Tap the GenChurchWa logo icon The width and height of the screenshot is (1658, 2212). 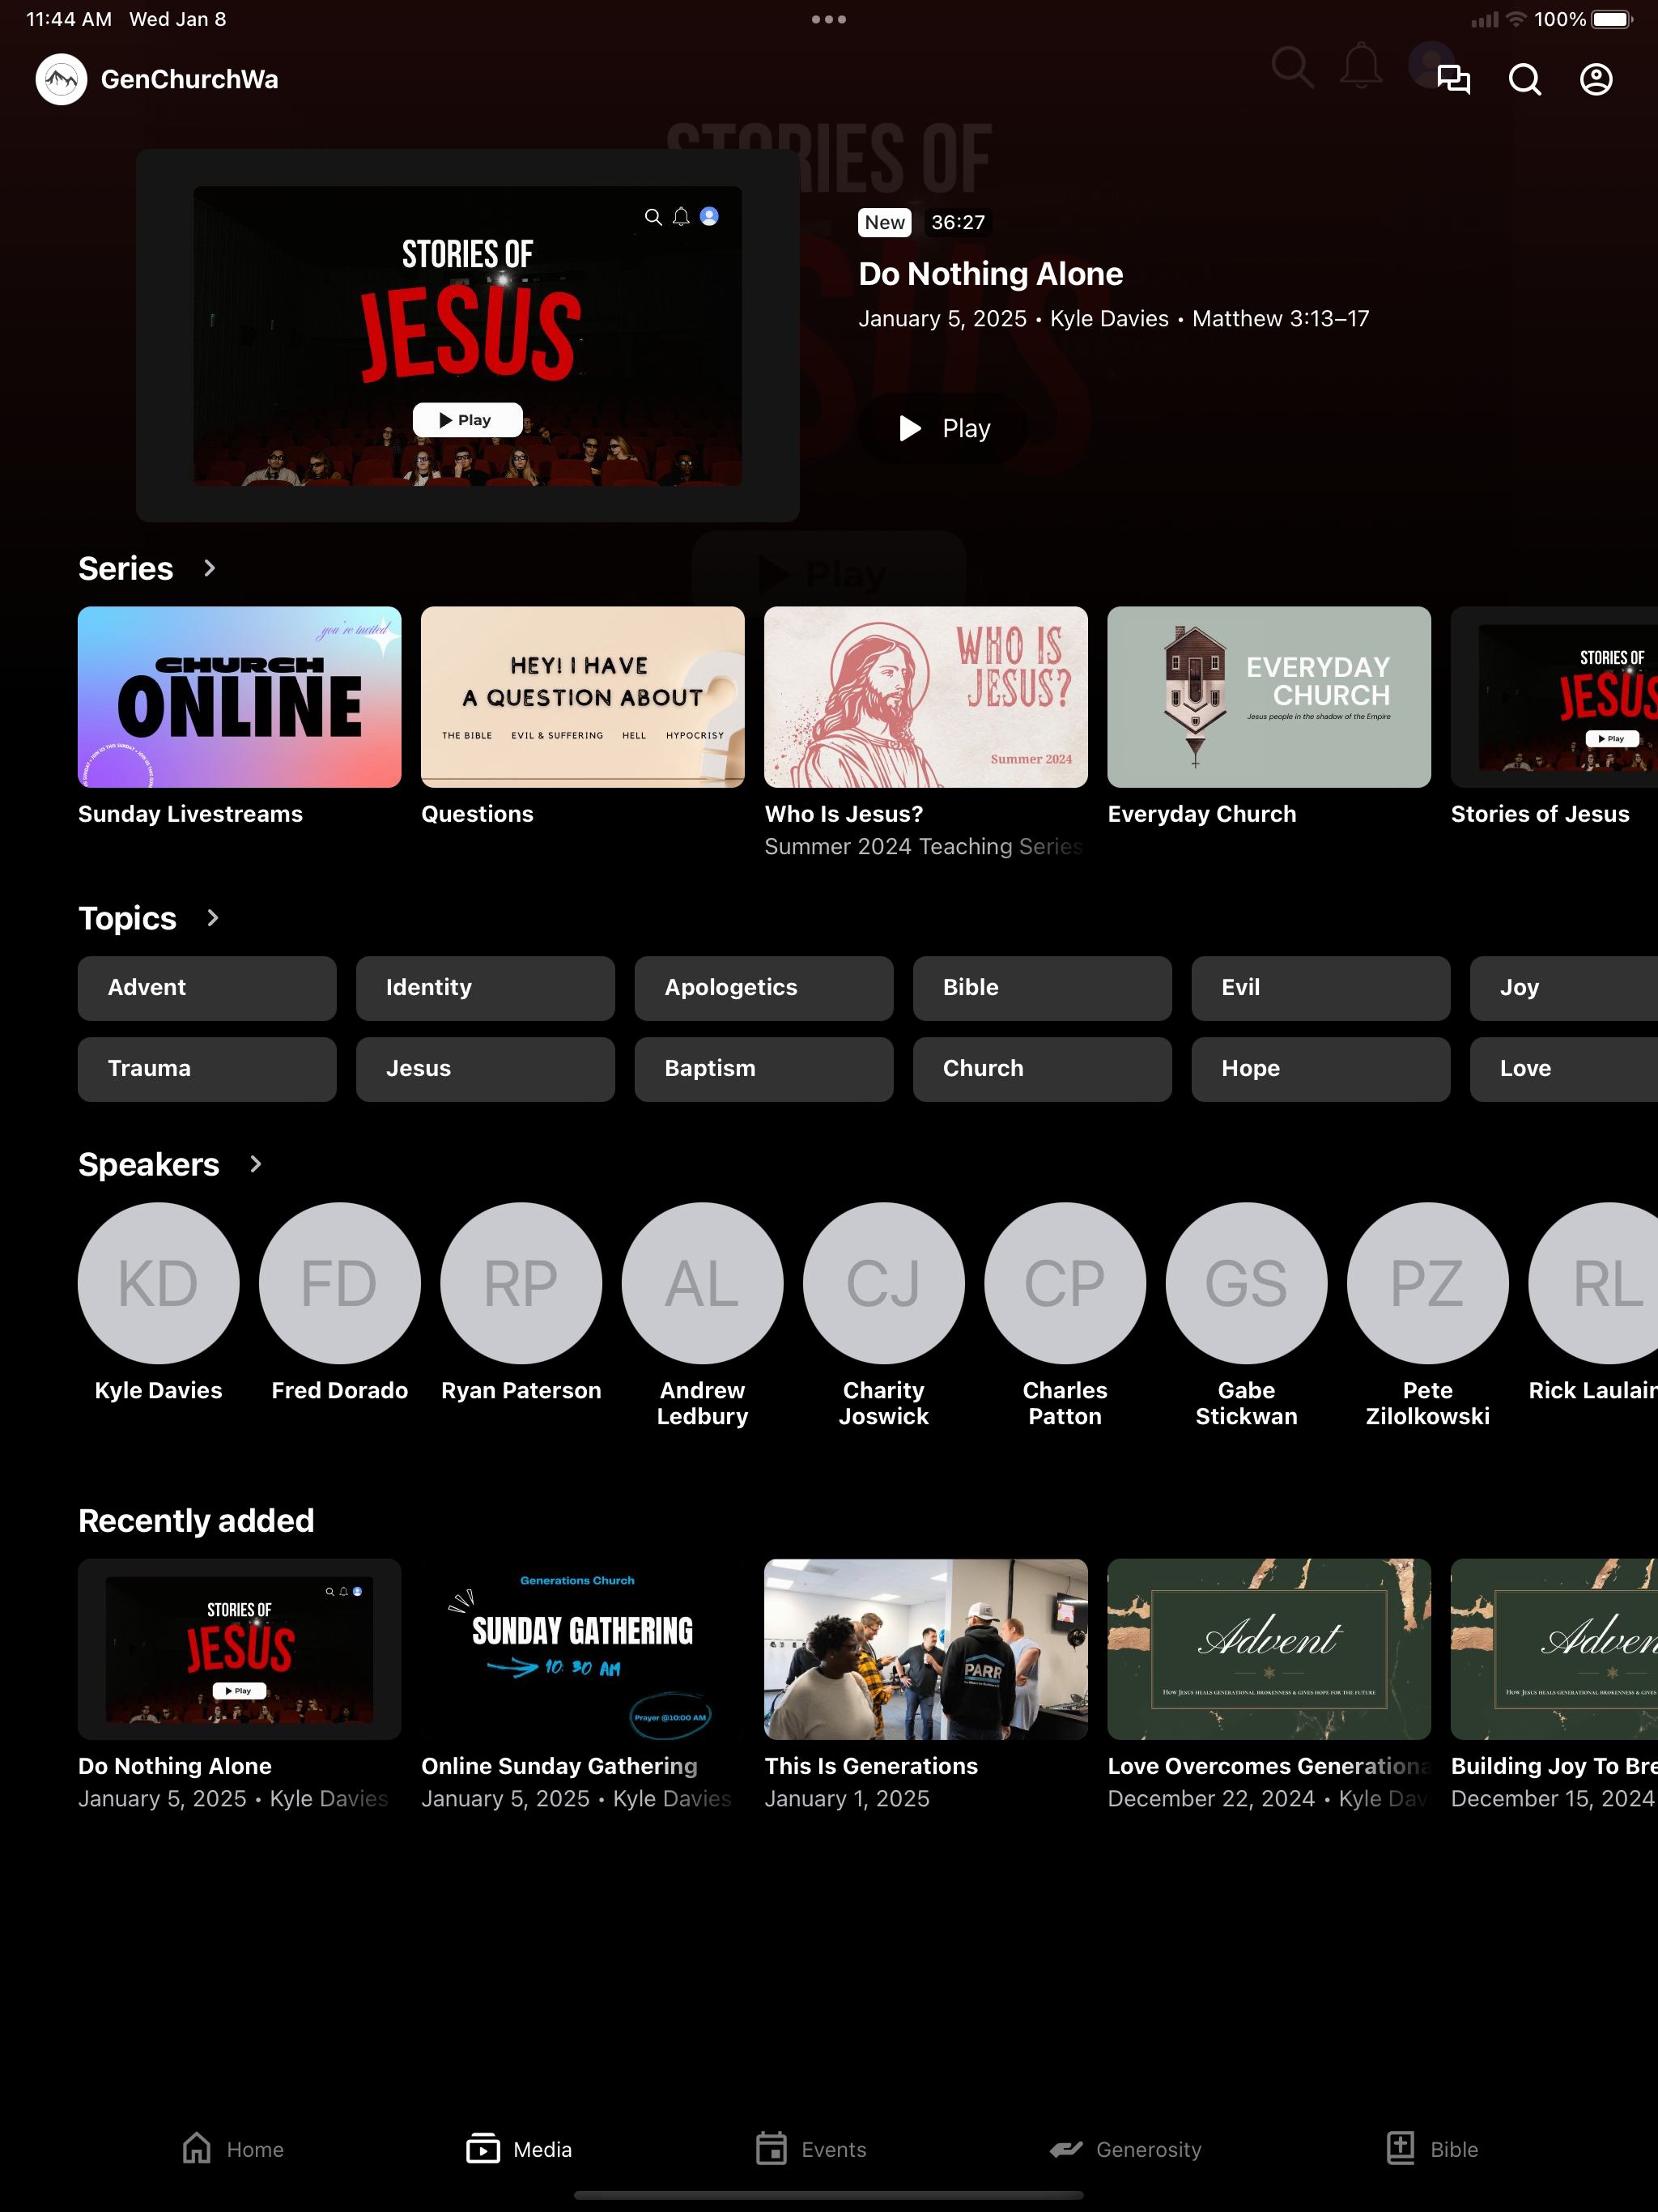tap(61, 79)
